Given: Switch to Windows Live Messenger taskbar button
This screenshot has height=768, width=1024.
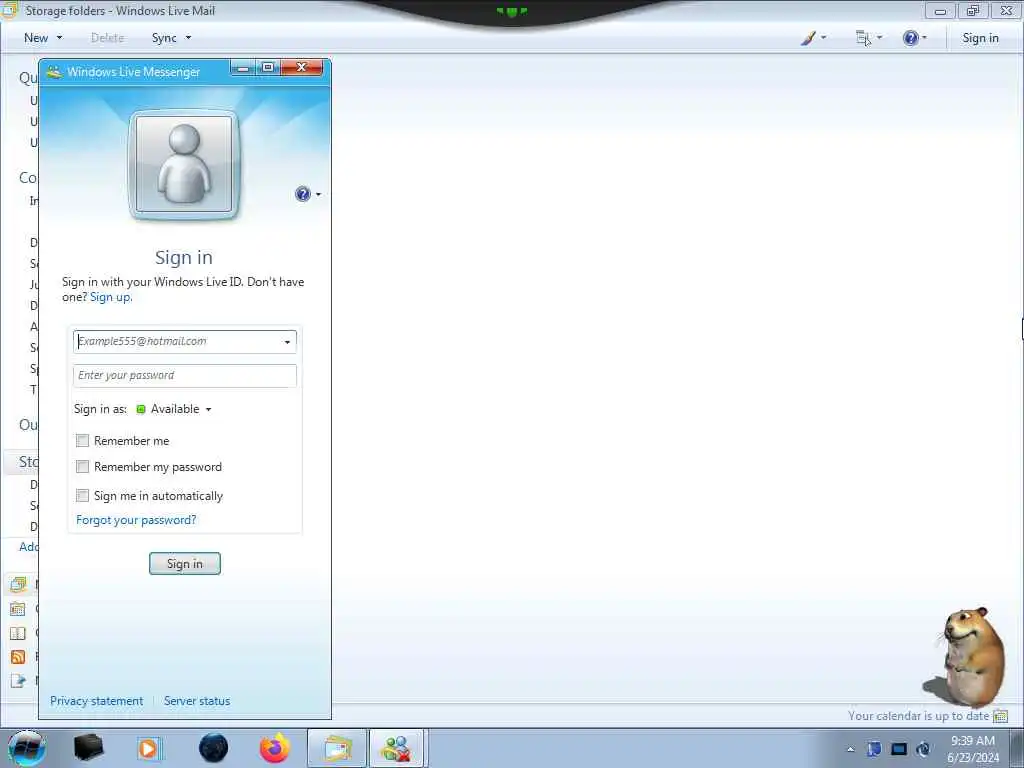Looking at the screenshot, I should coord(398,748).
